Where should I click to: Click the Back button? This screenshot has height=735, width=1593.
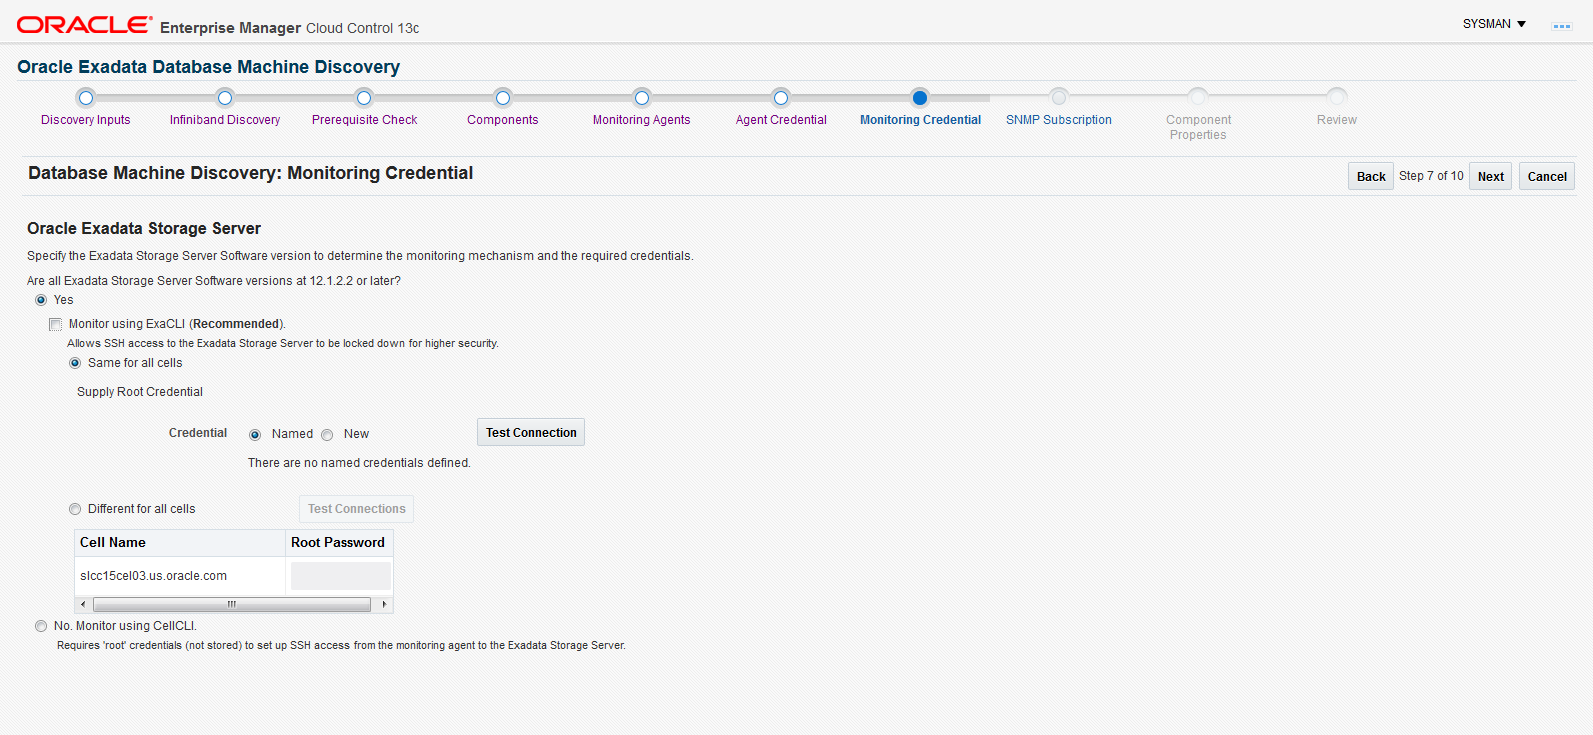[1371, 176]
